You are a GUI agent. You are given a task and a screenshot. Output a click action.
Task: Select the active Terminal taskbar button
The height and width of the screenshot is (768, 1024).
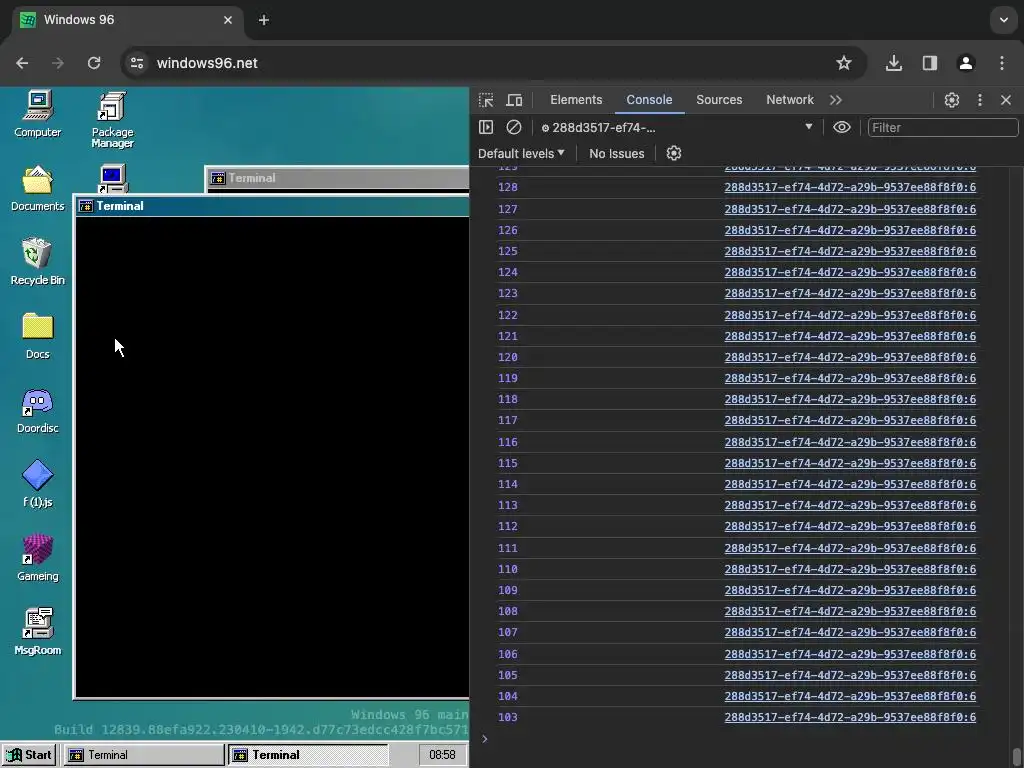[x=308, y=755]
